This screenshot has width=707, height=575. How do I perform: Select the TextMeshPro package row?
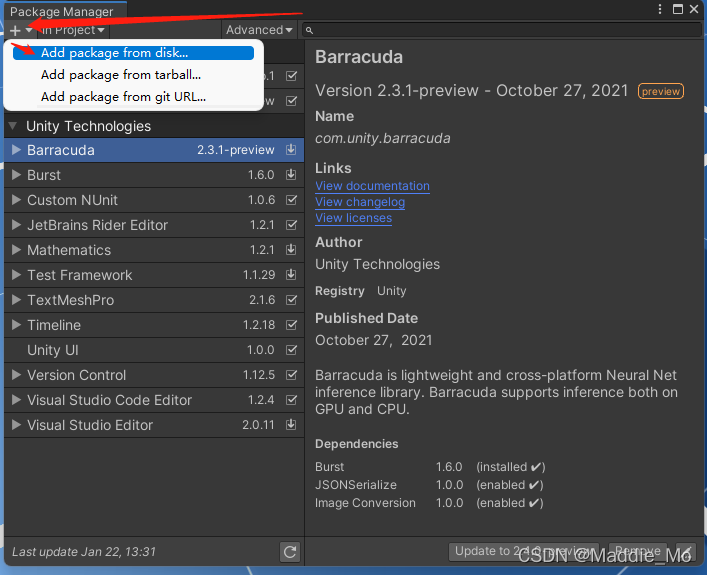154,300
